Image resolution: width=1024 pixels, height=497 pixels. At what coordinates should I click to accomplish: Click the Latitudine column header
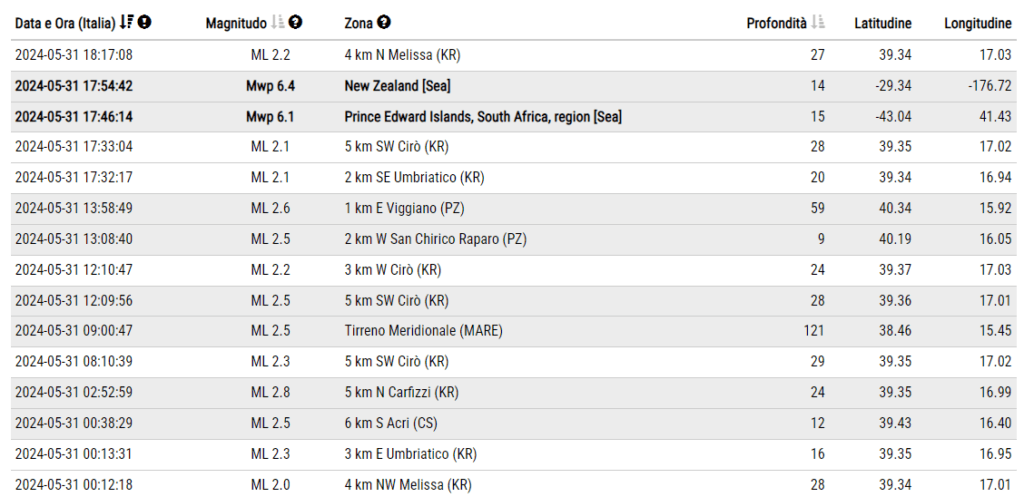click(882, 22)
